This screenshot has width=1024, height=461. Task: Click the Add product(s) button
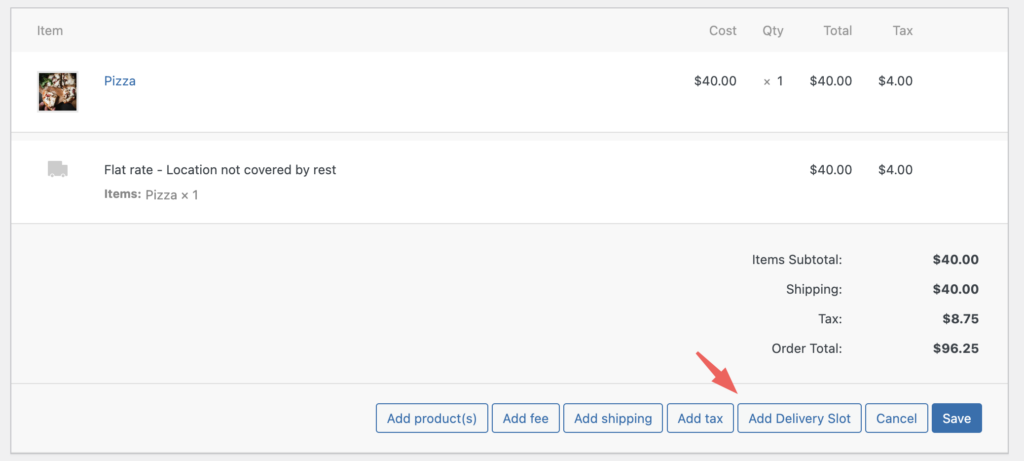[x=432, y=418]
